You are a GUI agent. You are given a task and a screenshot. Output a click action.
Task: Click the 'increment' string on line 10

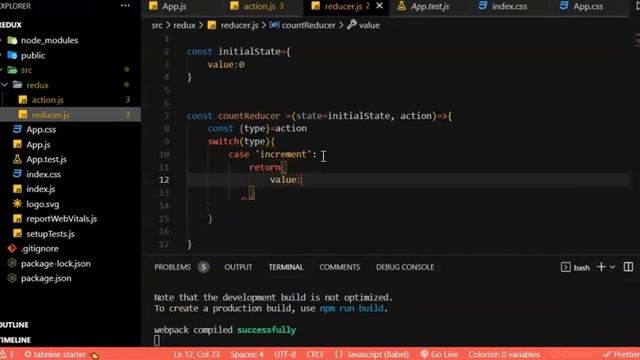284,154
